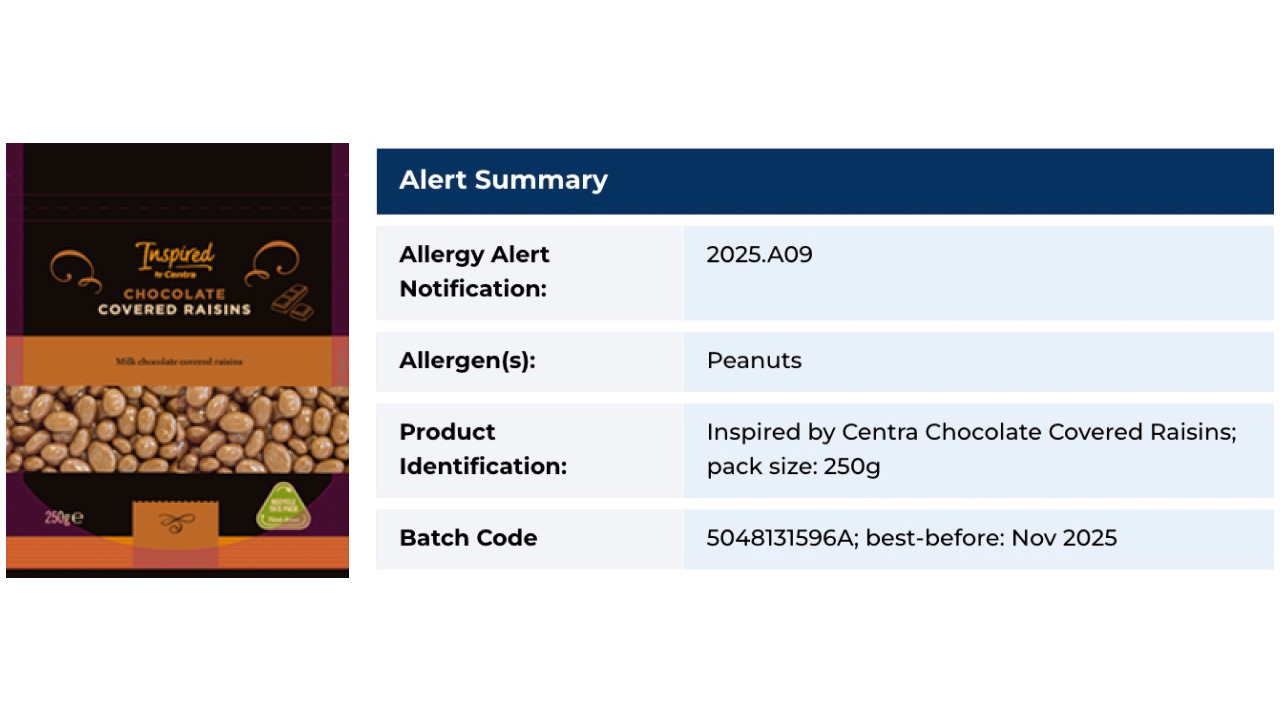Click the green recycle badge on pack
Viewport: 1280px width, 720px height.
pos(284,506)
